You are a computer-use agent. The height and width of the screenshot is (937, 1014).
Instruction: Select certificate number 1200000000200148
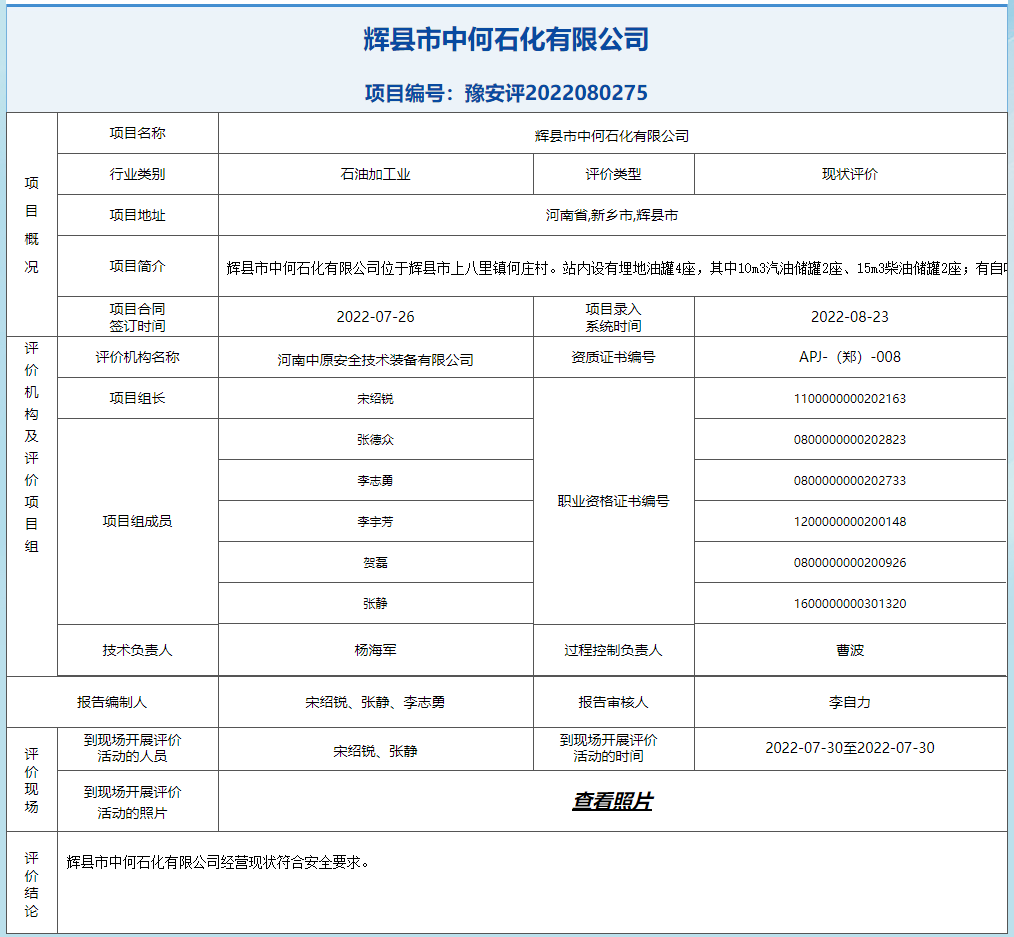click(x=850, y=522)
